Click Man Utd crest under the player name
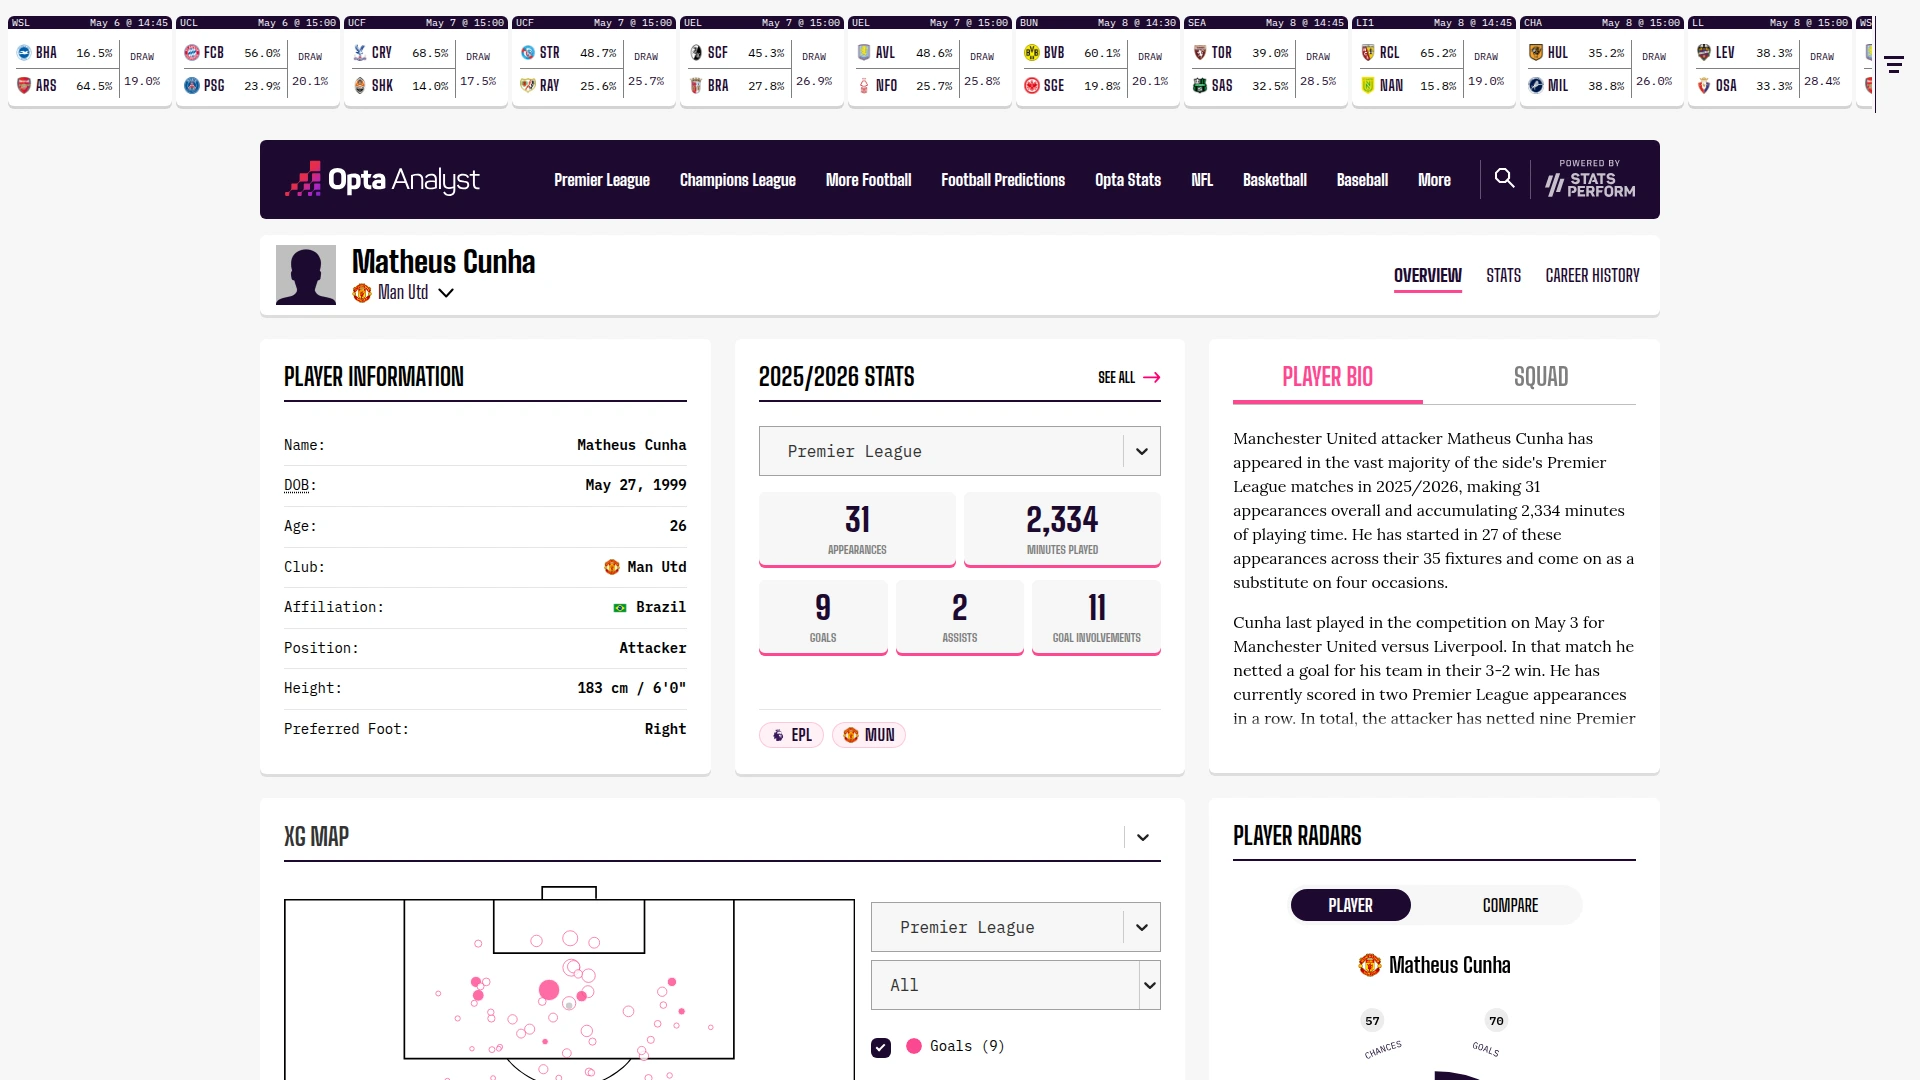The height and width of the screenshot is (1080, 1920). click(x=362, y=293)
